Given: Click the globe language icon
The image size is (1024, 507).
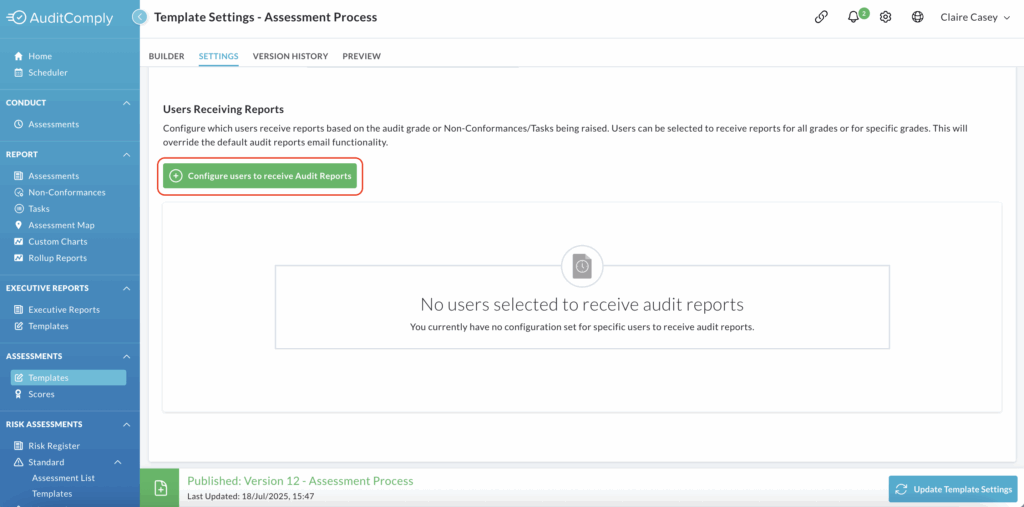Looking at the screenshot, I should (x=918, y=18).
